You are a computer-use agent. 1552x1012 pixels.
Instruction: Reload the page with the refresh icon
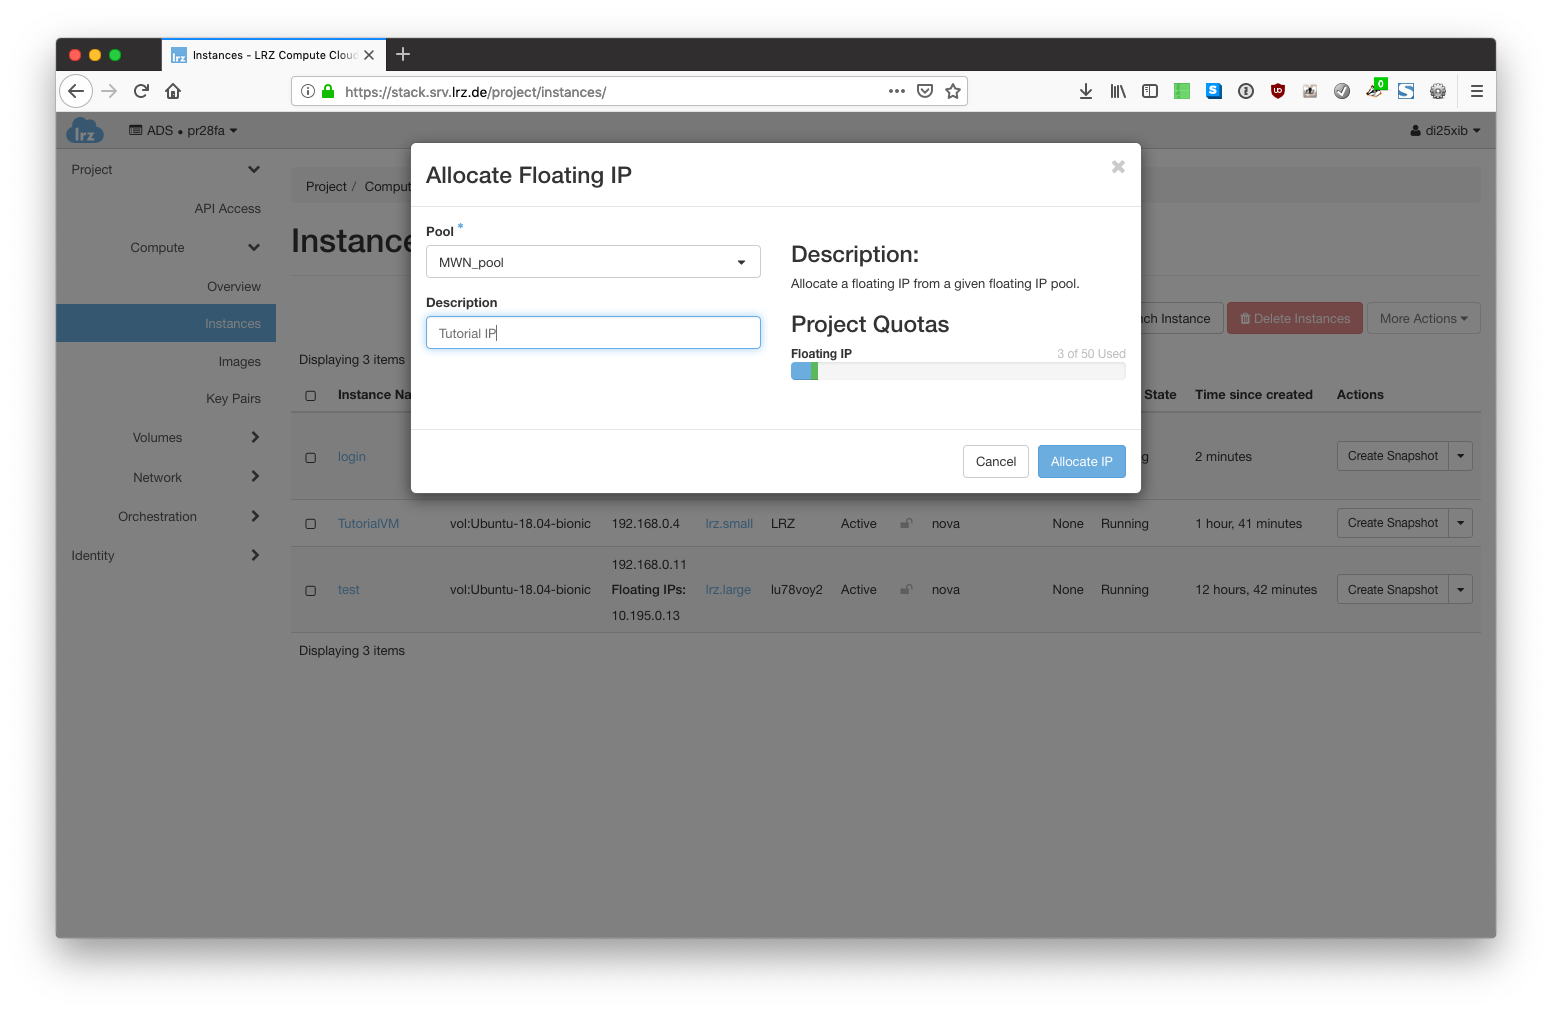pos(141,91)
